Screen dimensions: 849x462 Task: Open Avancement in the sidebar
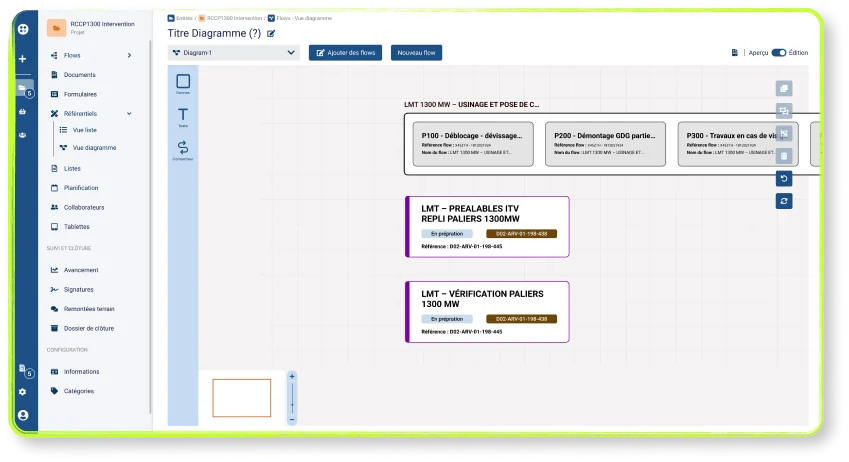pos(81,270)
